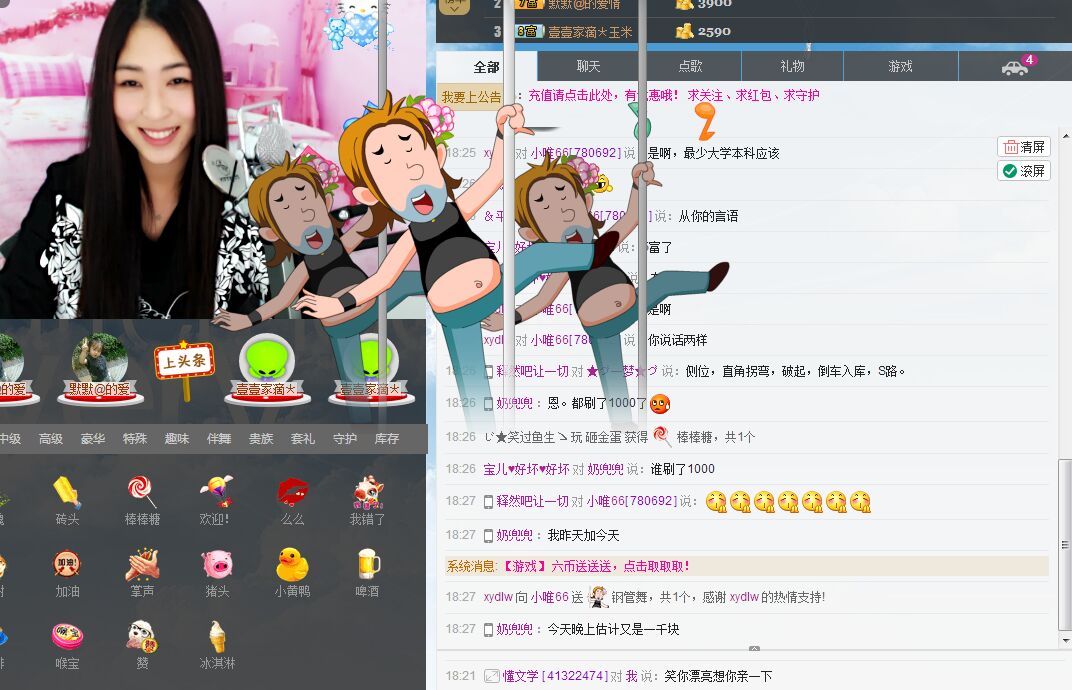Click the lollipop icon in 砸金蛋 message
The height and width of the screenshot is (690, 1072).
(662, 436)
